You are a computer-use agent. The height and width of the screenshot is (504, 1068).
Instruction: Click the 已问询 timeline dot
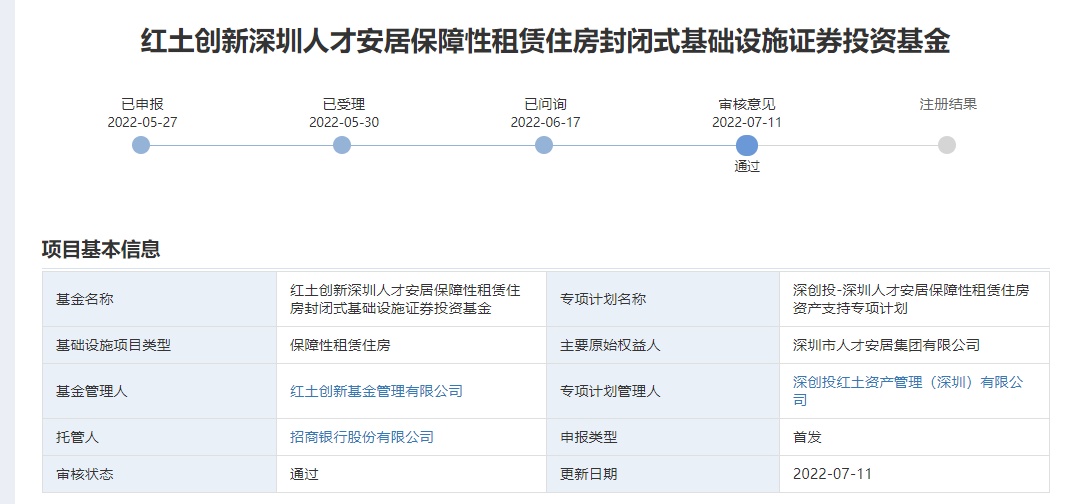coord(544,145)
